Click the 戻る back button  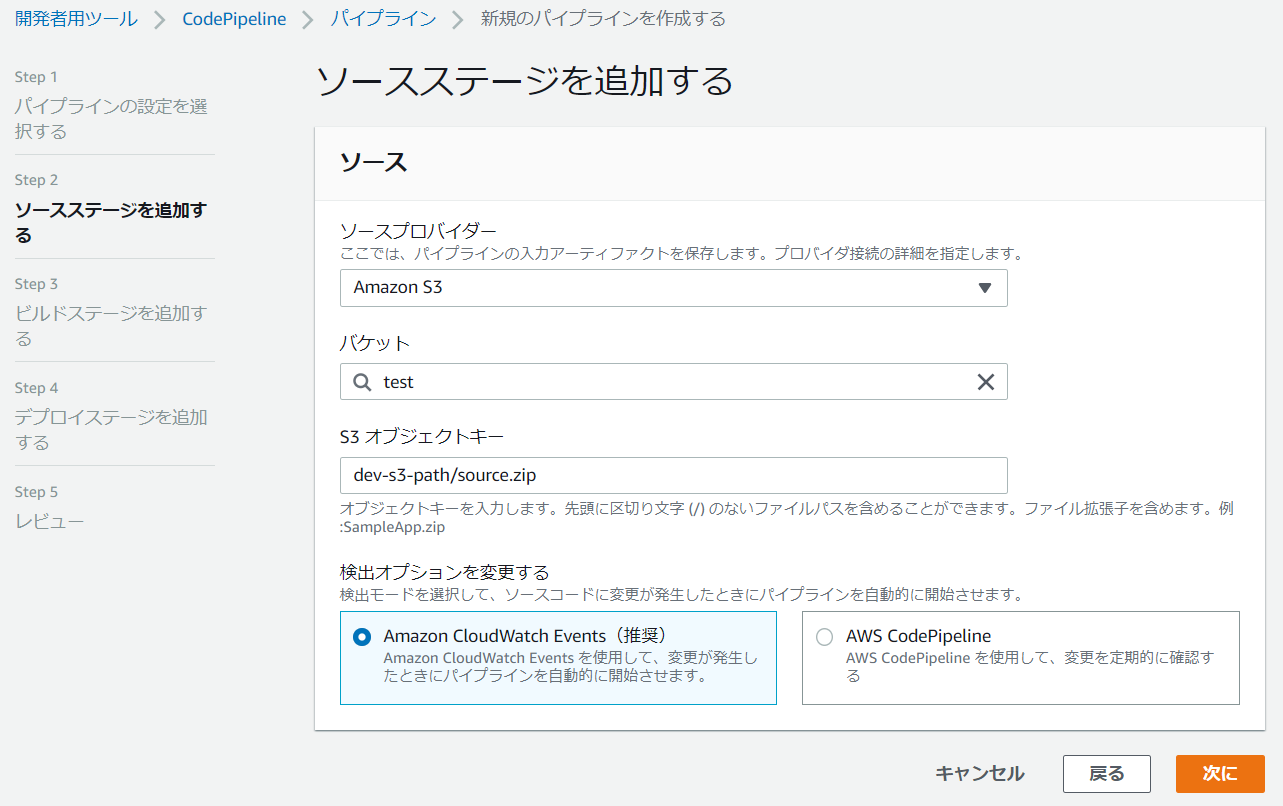tap(1106, 773)
